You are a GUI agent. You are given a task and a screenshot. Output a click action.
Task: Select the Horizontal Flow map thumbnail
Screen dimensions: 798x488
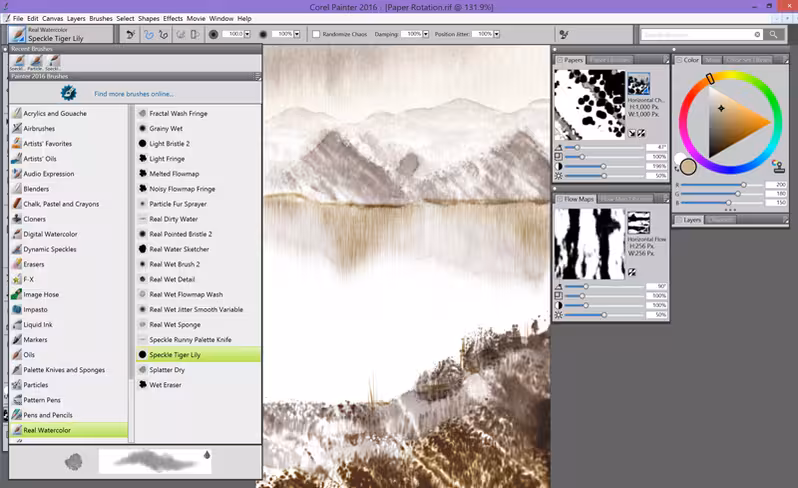[x=638, y=223]
